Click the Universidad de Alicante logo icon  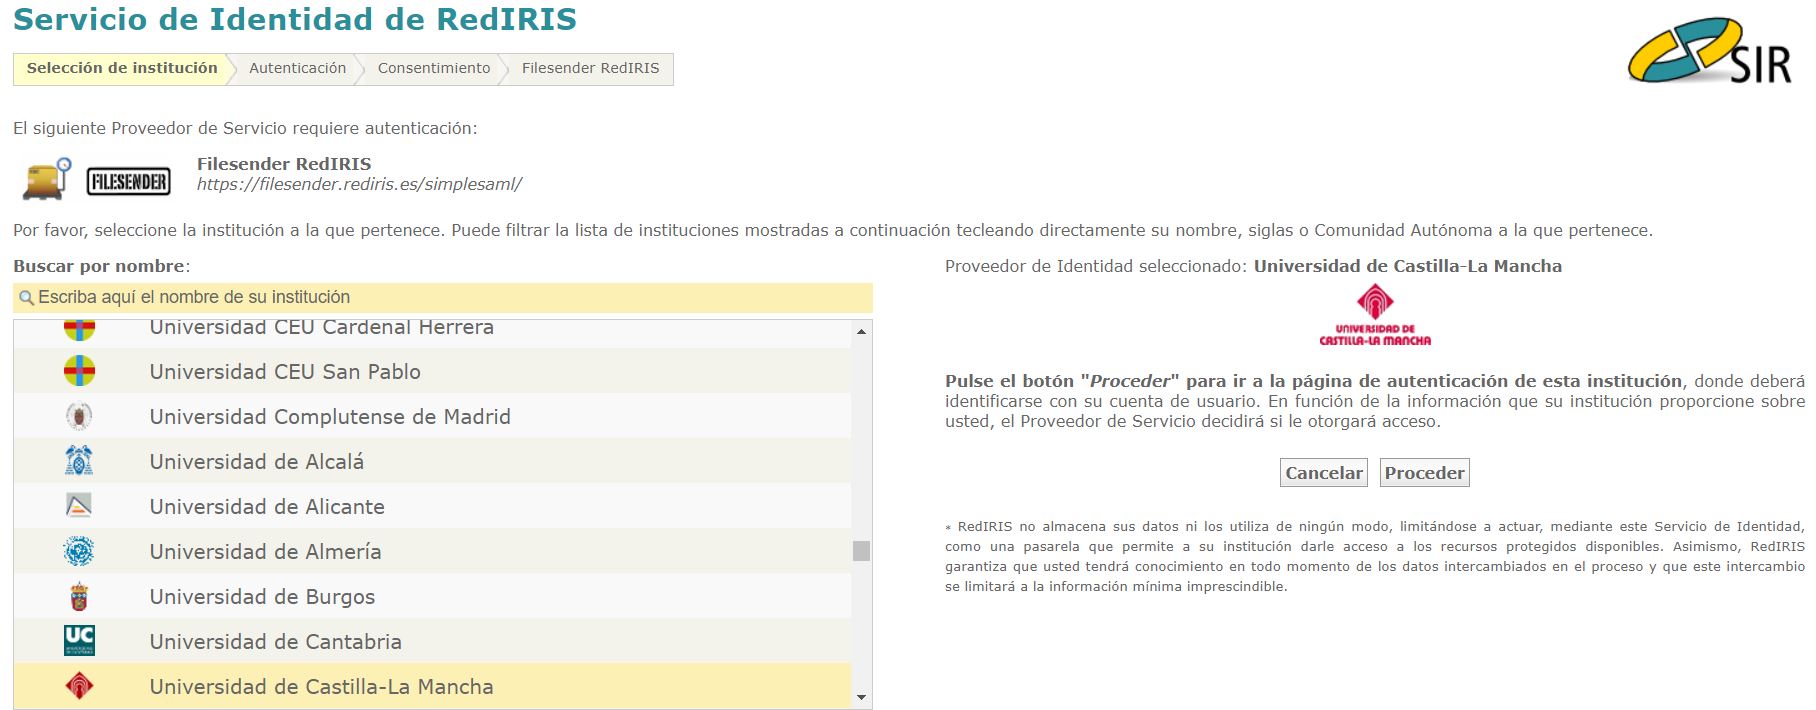[79, 506]
